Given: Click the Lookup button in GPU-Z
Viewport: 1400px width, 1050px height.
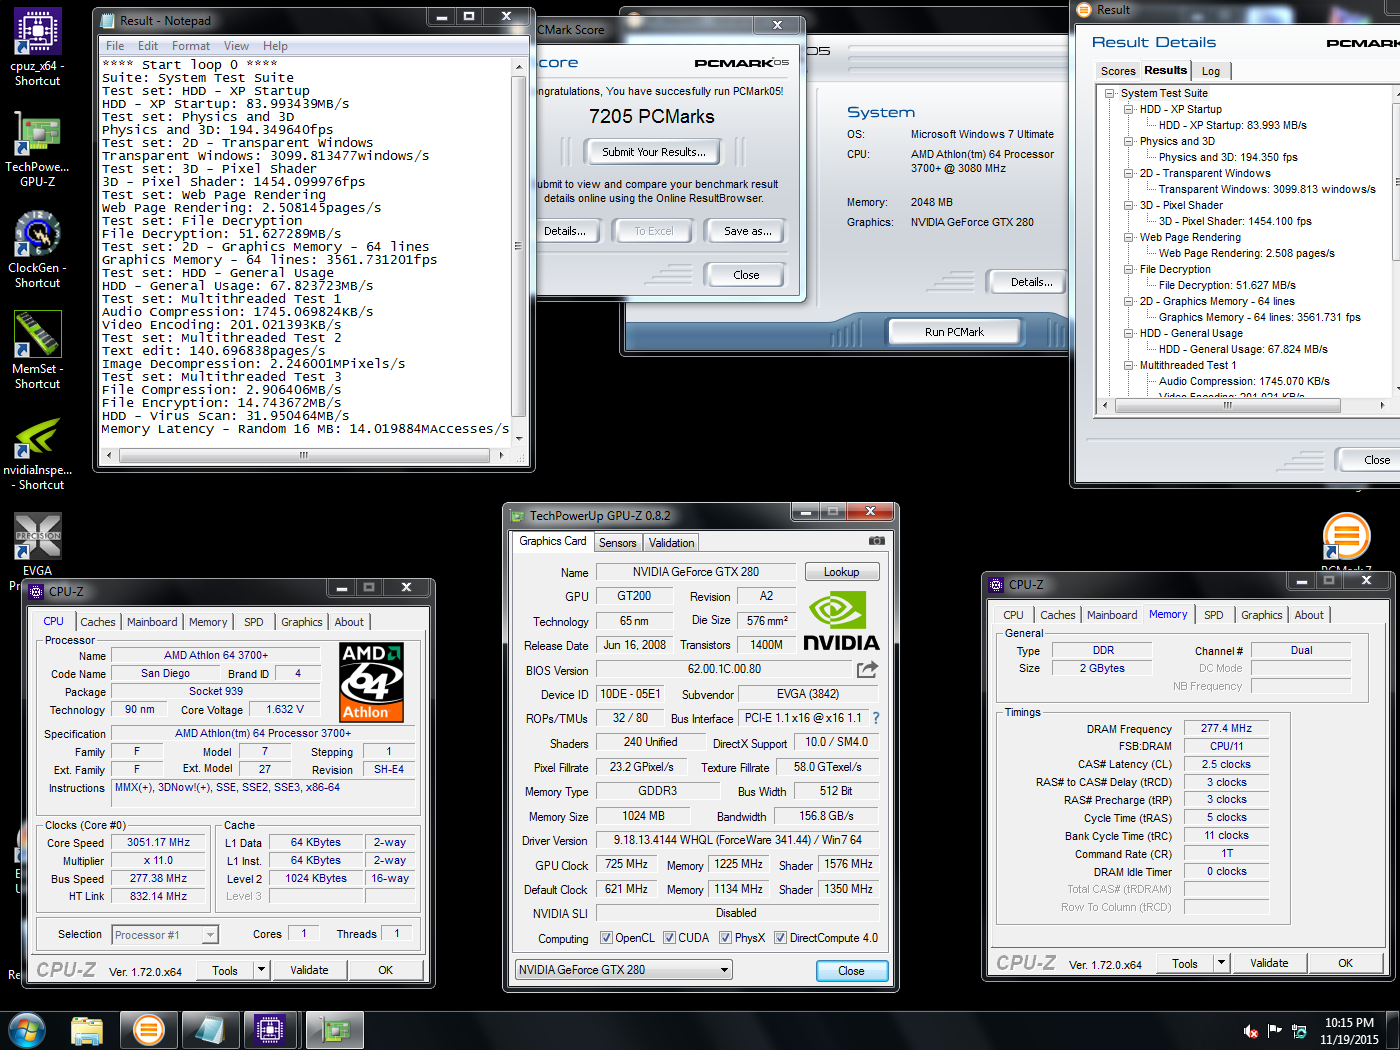Looking at the screenshot, I should tap(842, 572).
